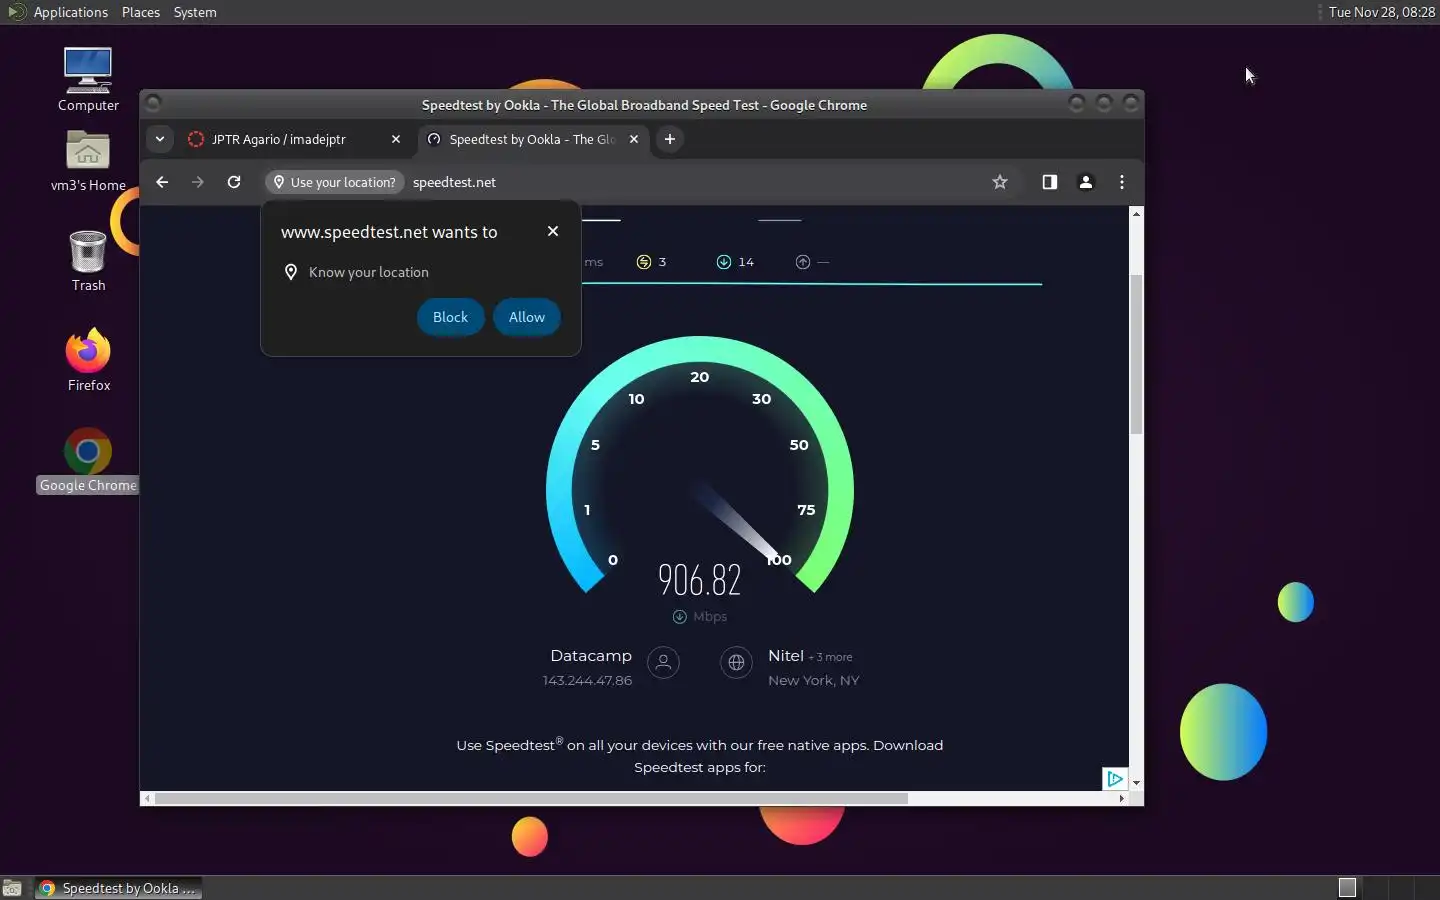Open Chrome three-dot menu
This screenshot has width=1440, height=900.
(1122, 182)
